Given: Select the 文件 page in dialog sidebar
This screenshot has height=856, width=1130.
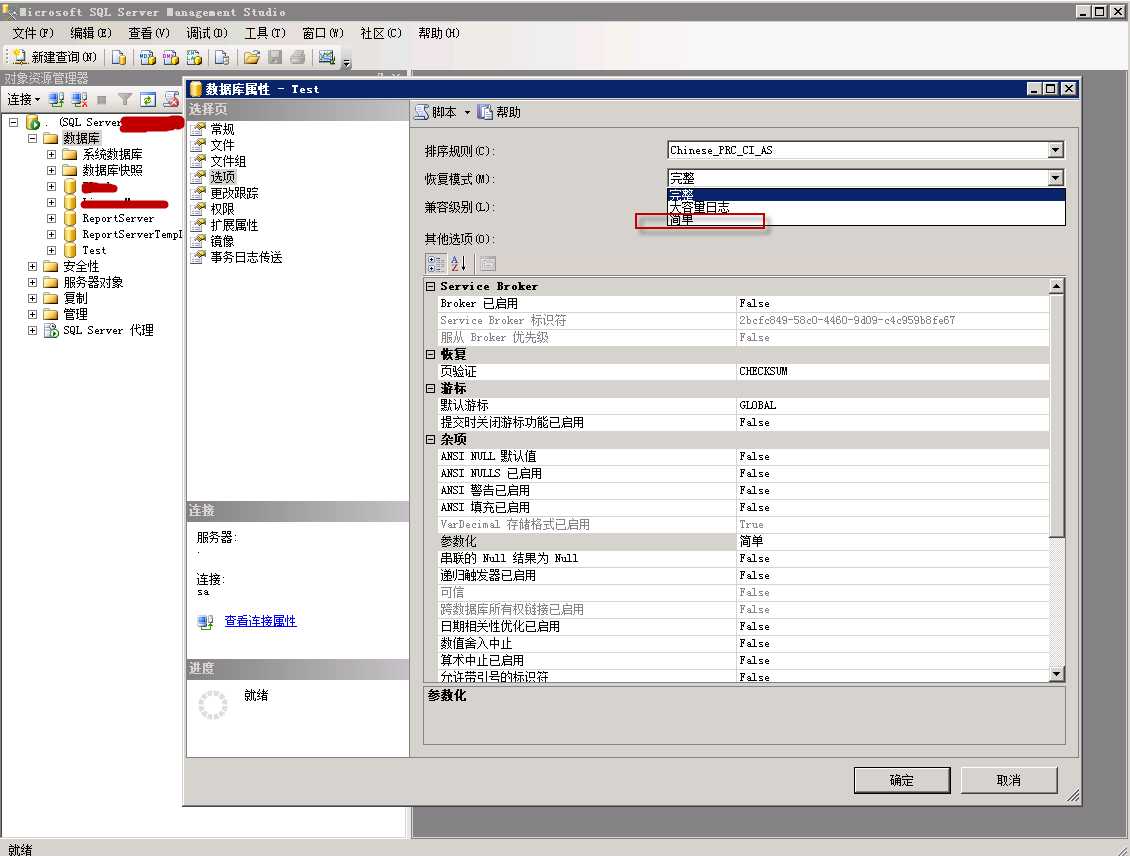Looking at the screenshot, I should point(222,145).
